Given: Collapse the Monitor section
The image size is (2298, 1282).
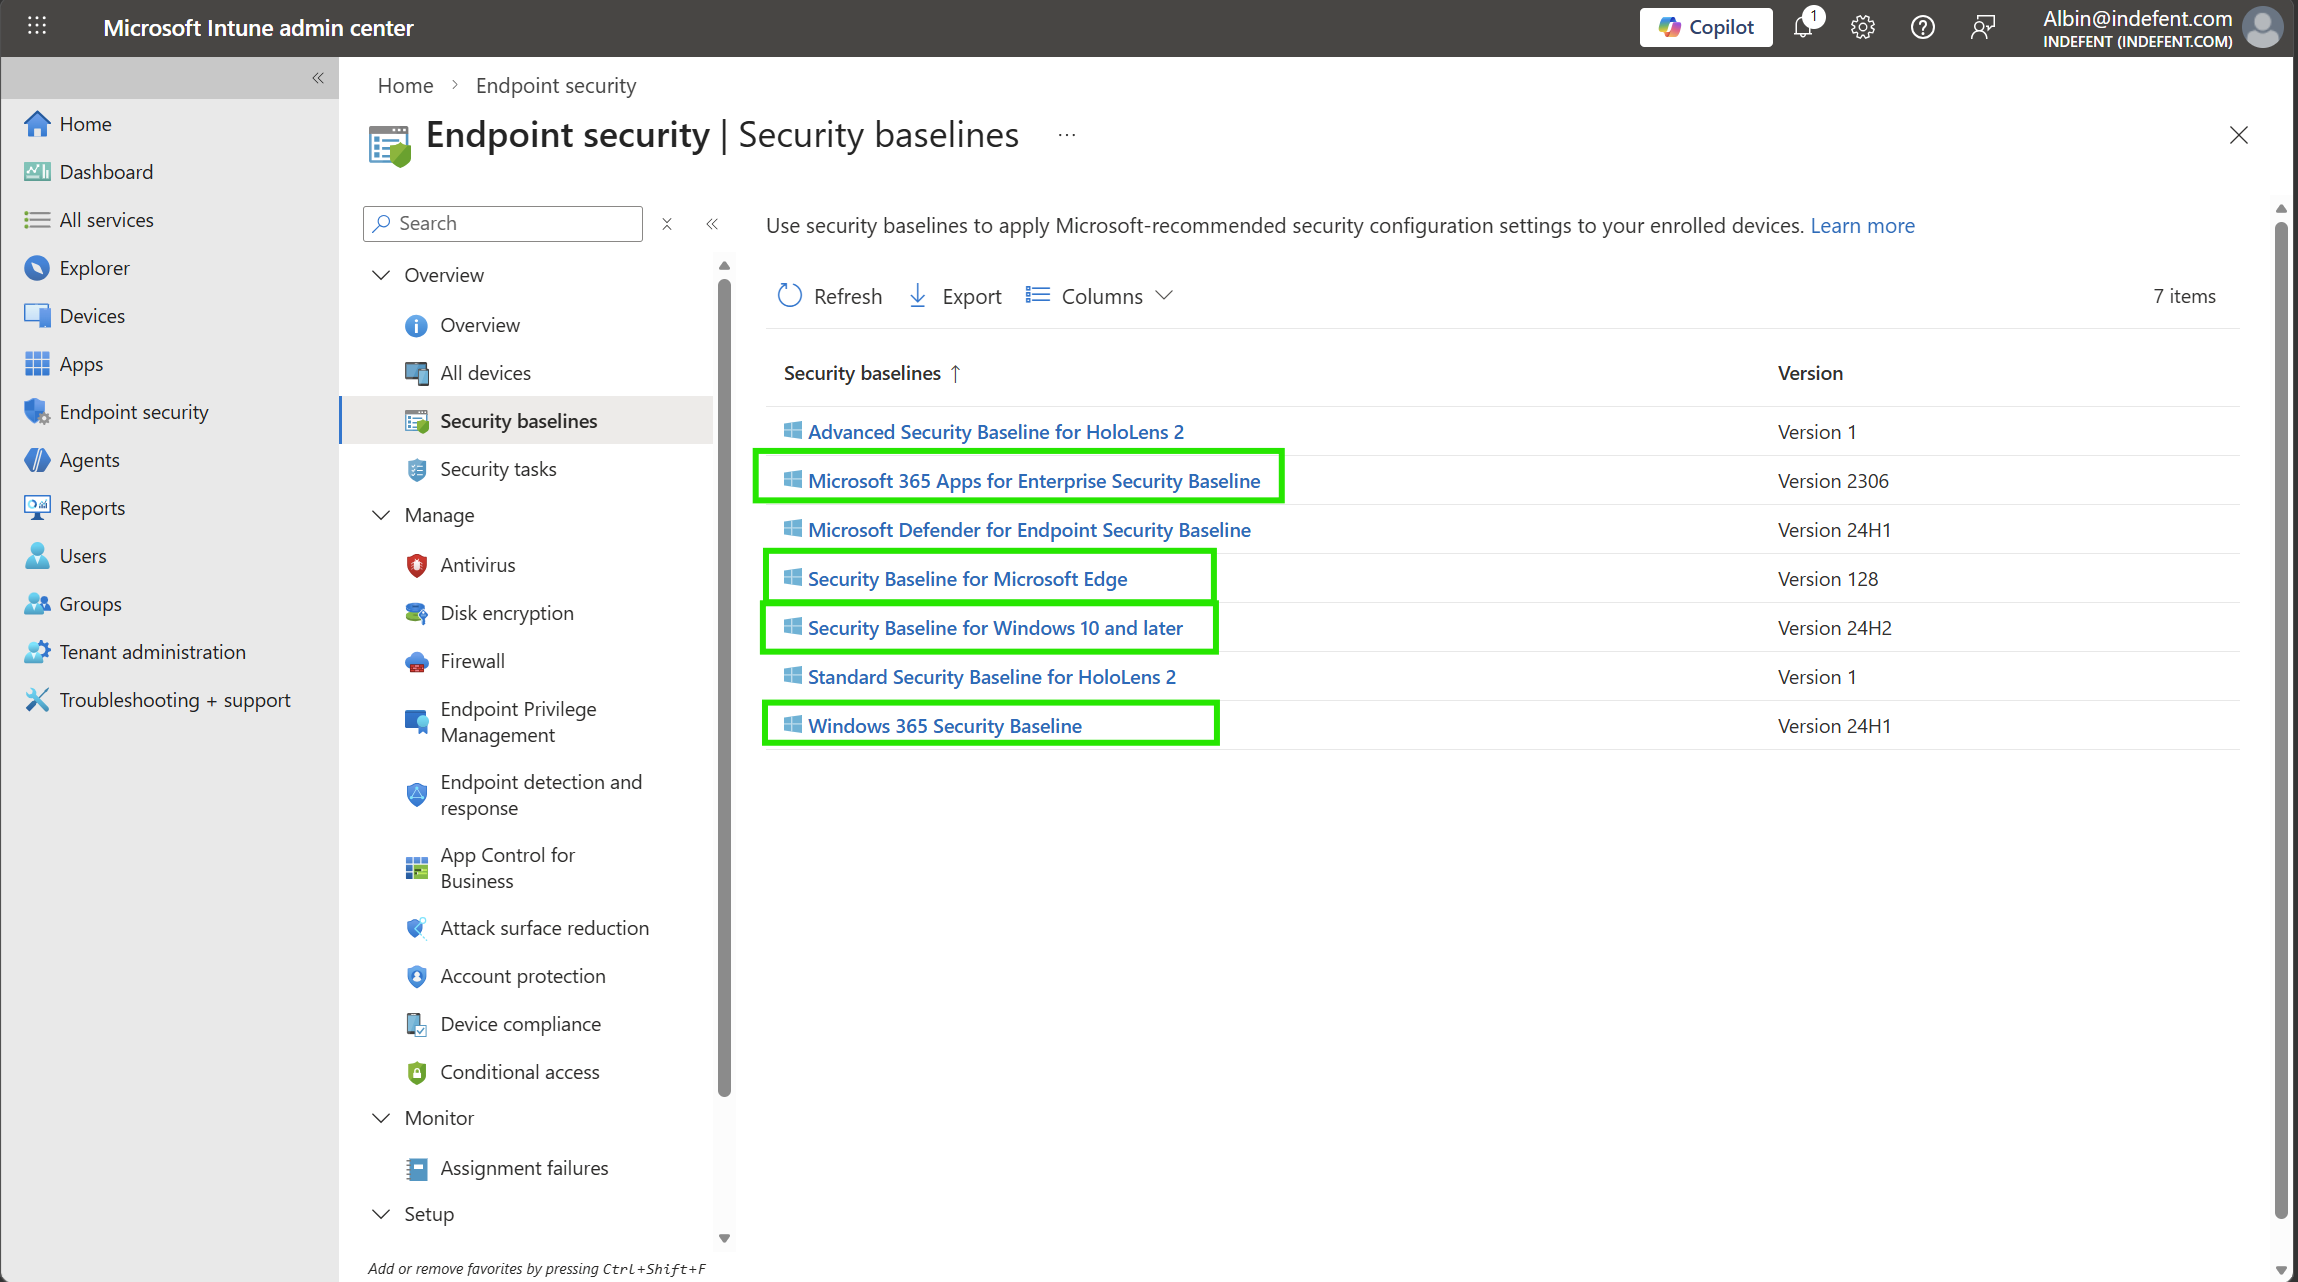Looking at the screenshot, I should click(x=381, y=1118).
